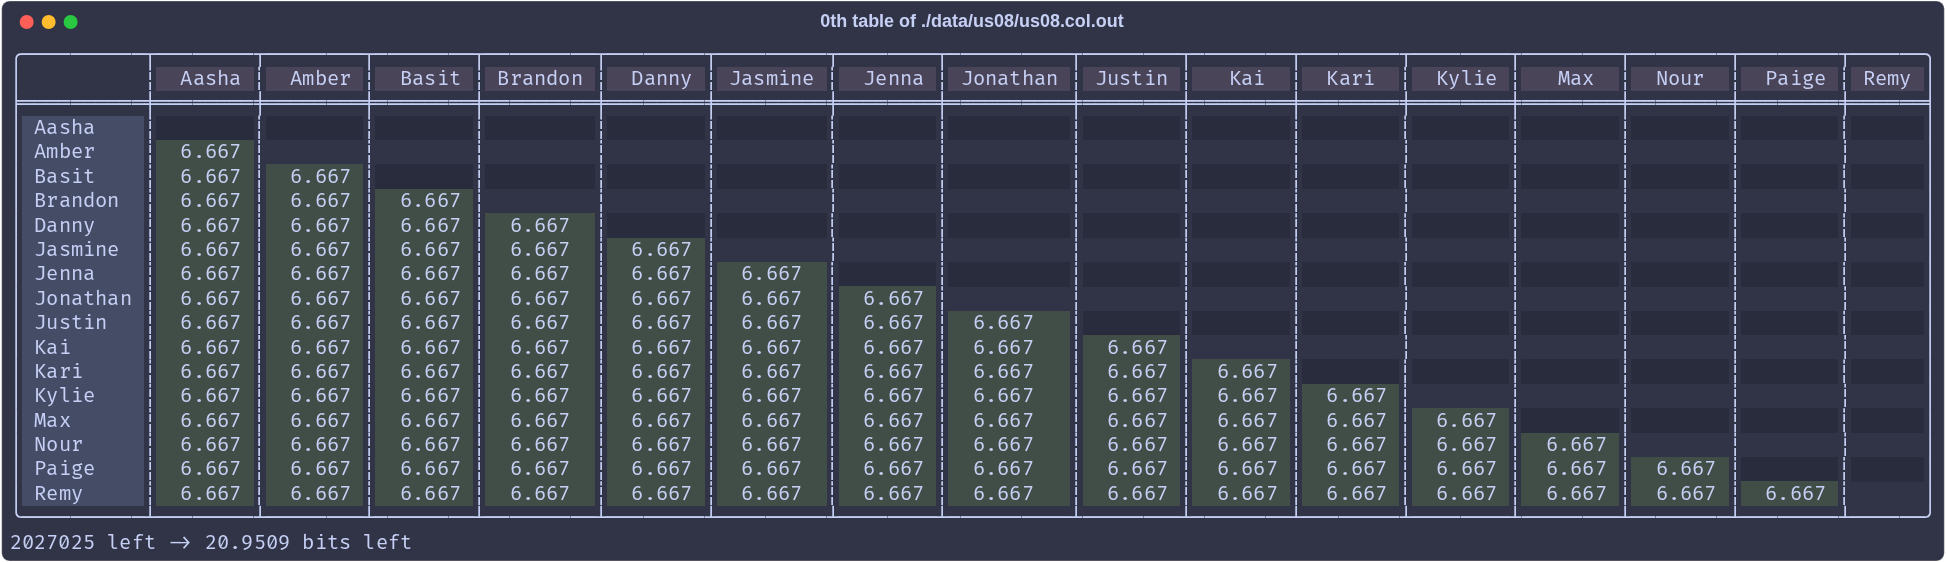
Task: Click the 6.667 cell at Brandon row, Basit column
Action: pyautogui.click(x=425, y=201)
